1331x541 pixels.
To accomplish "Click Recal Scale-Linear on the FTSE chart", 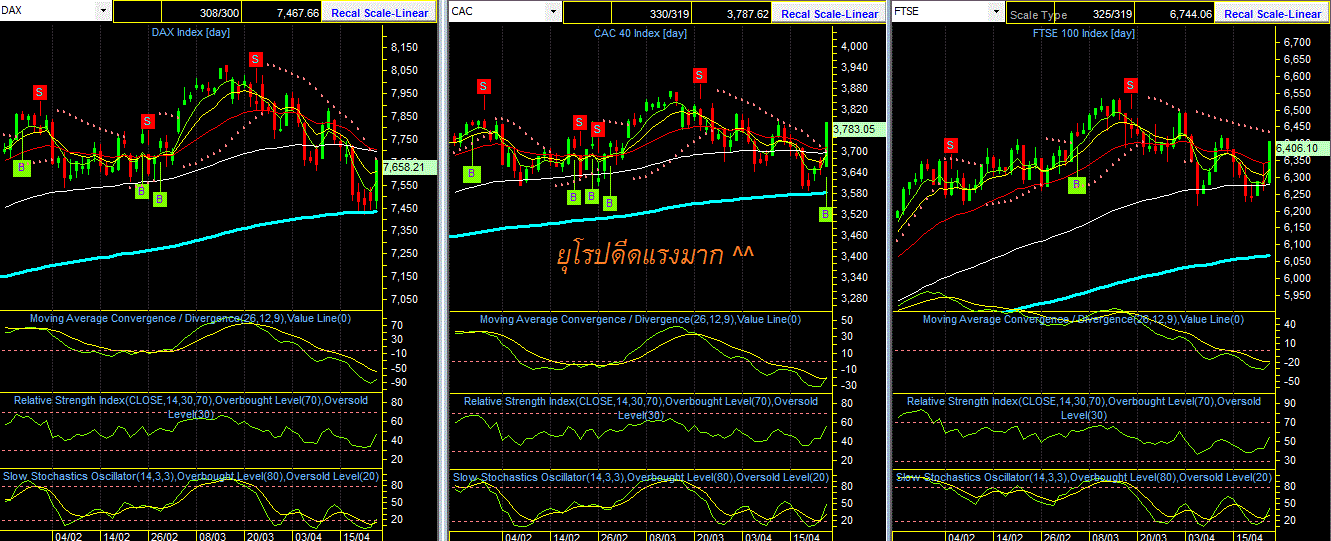I will (1272, 13).
